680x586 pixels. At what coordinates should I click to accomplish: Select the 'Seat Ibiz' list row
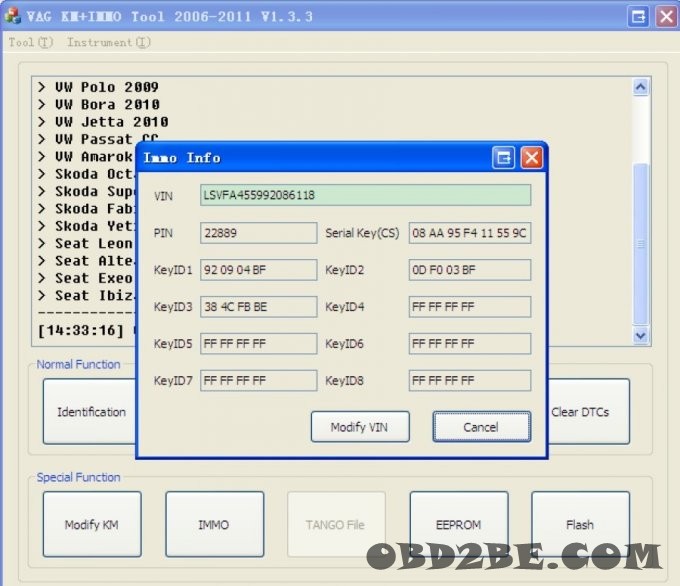(x=86, y=295)
